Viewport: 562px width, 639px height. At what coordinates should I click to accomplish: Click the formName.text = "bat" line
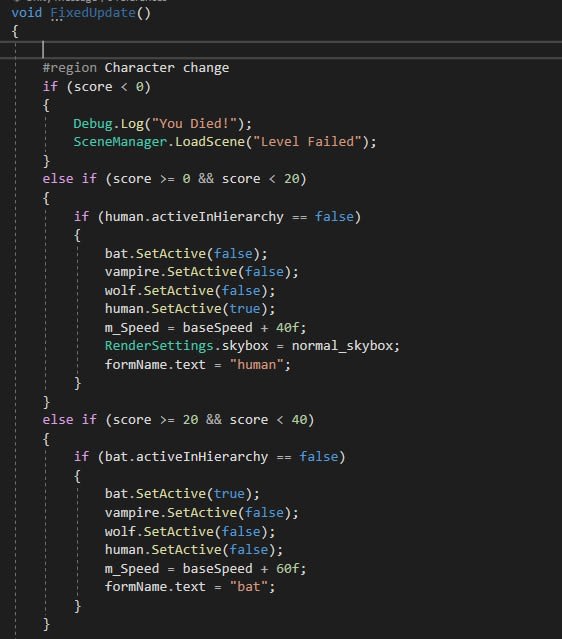pos(190,587)
